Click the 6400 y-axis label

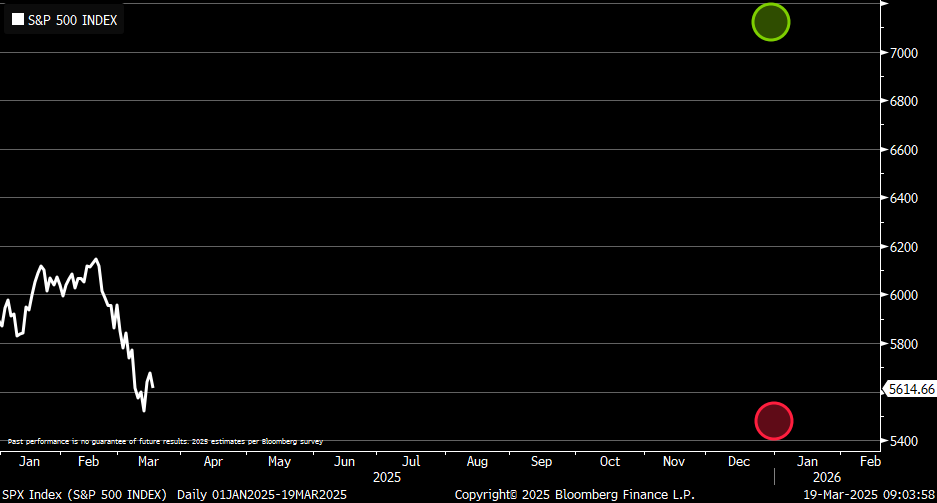click(904, 198)
